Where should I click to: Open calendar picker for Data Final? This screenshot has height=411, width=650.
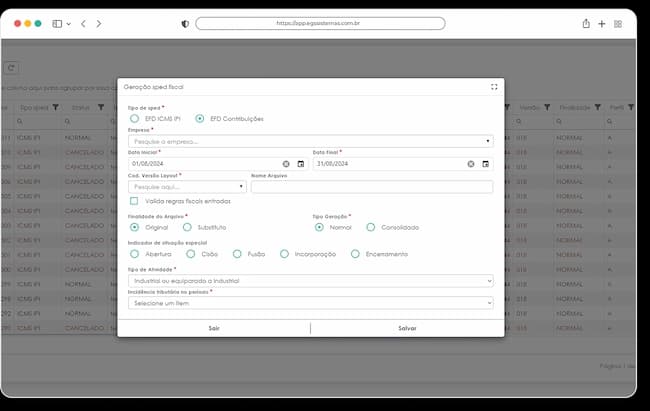(485, 164)
